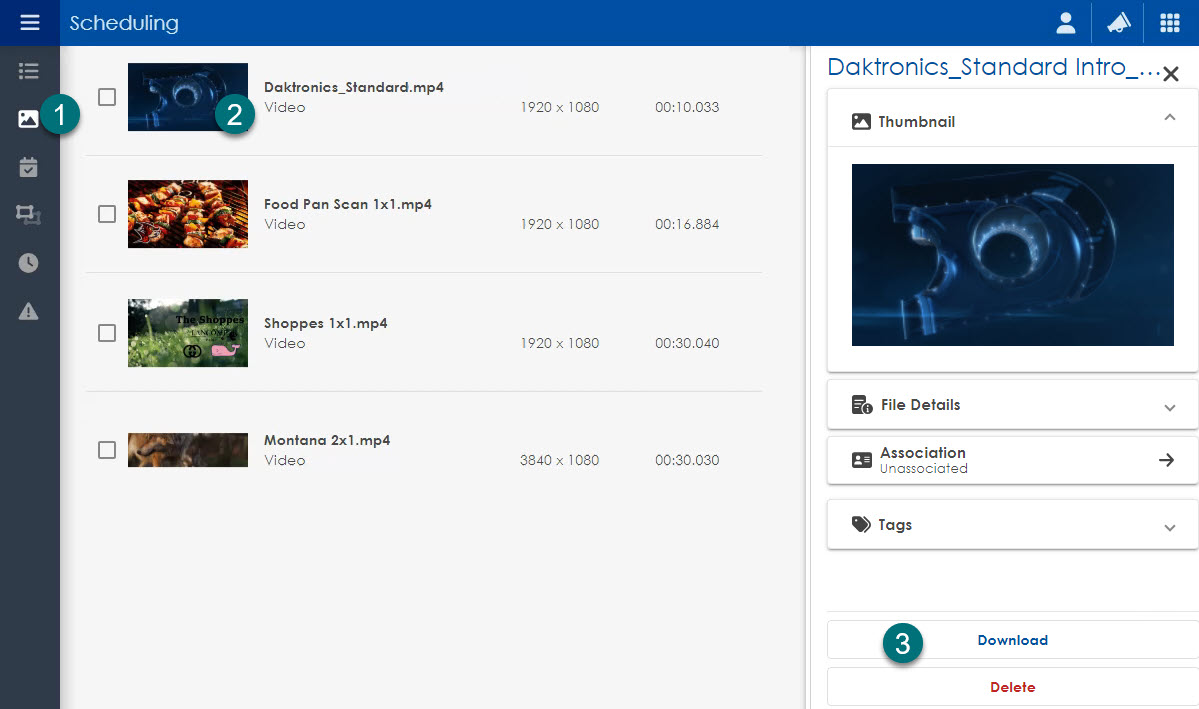This screenshot has width=1199, height=709.
Task: Expand the File Details section
Action: [x=1169, y=407]
